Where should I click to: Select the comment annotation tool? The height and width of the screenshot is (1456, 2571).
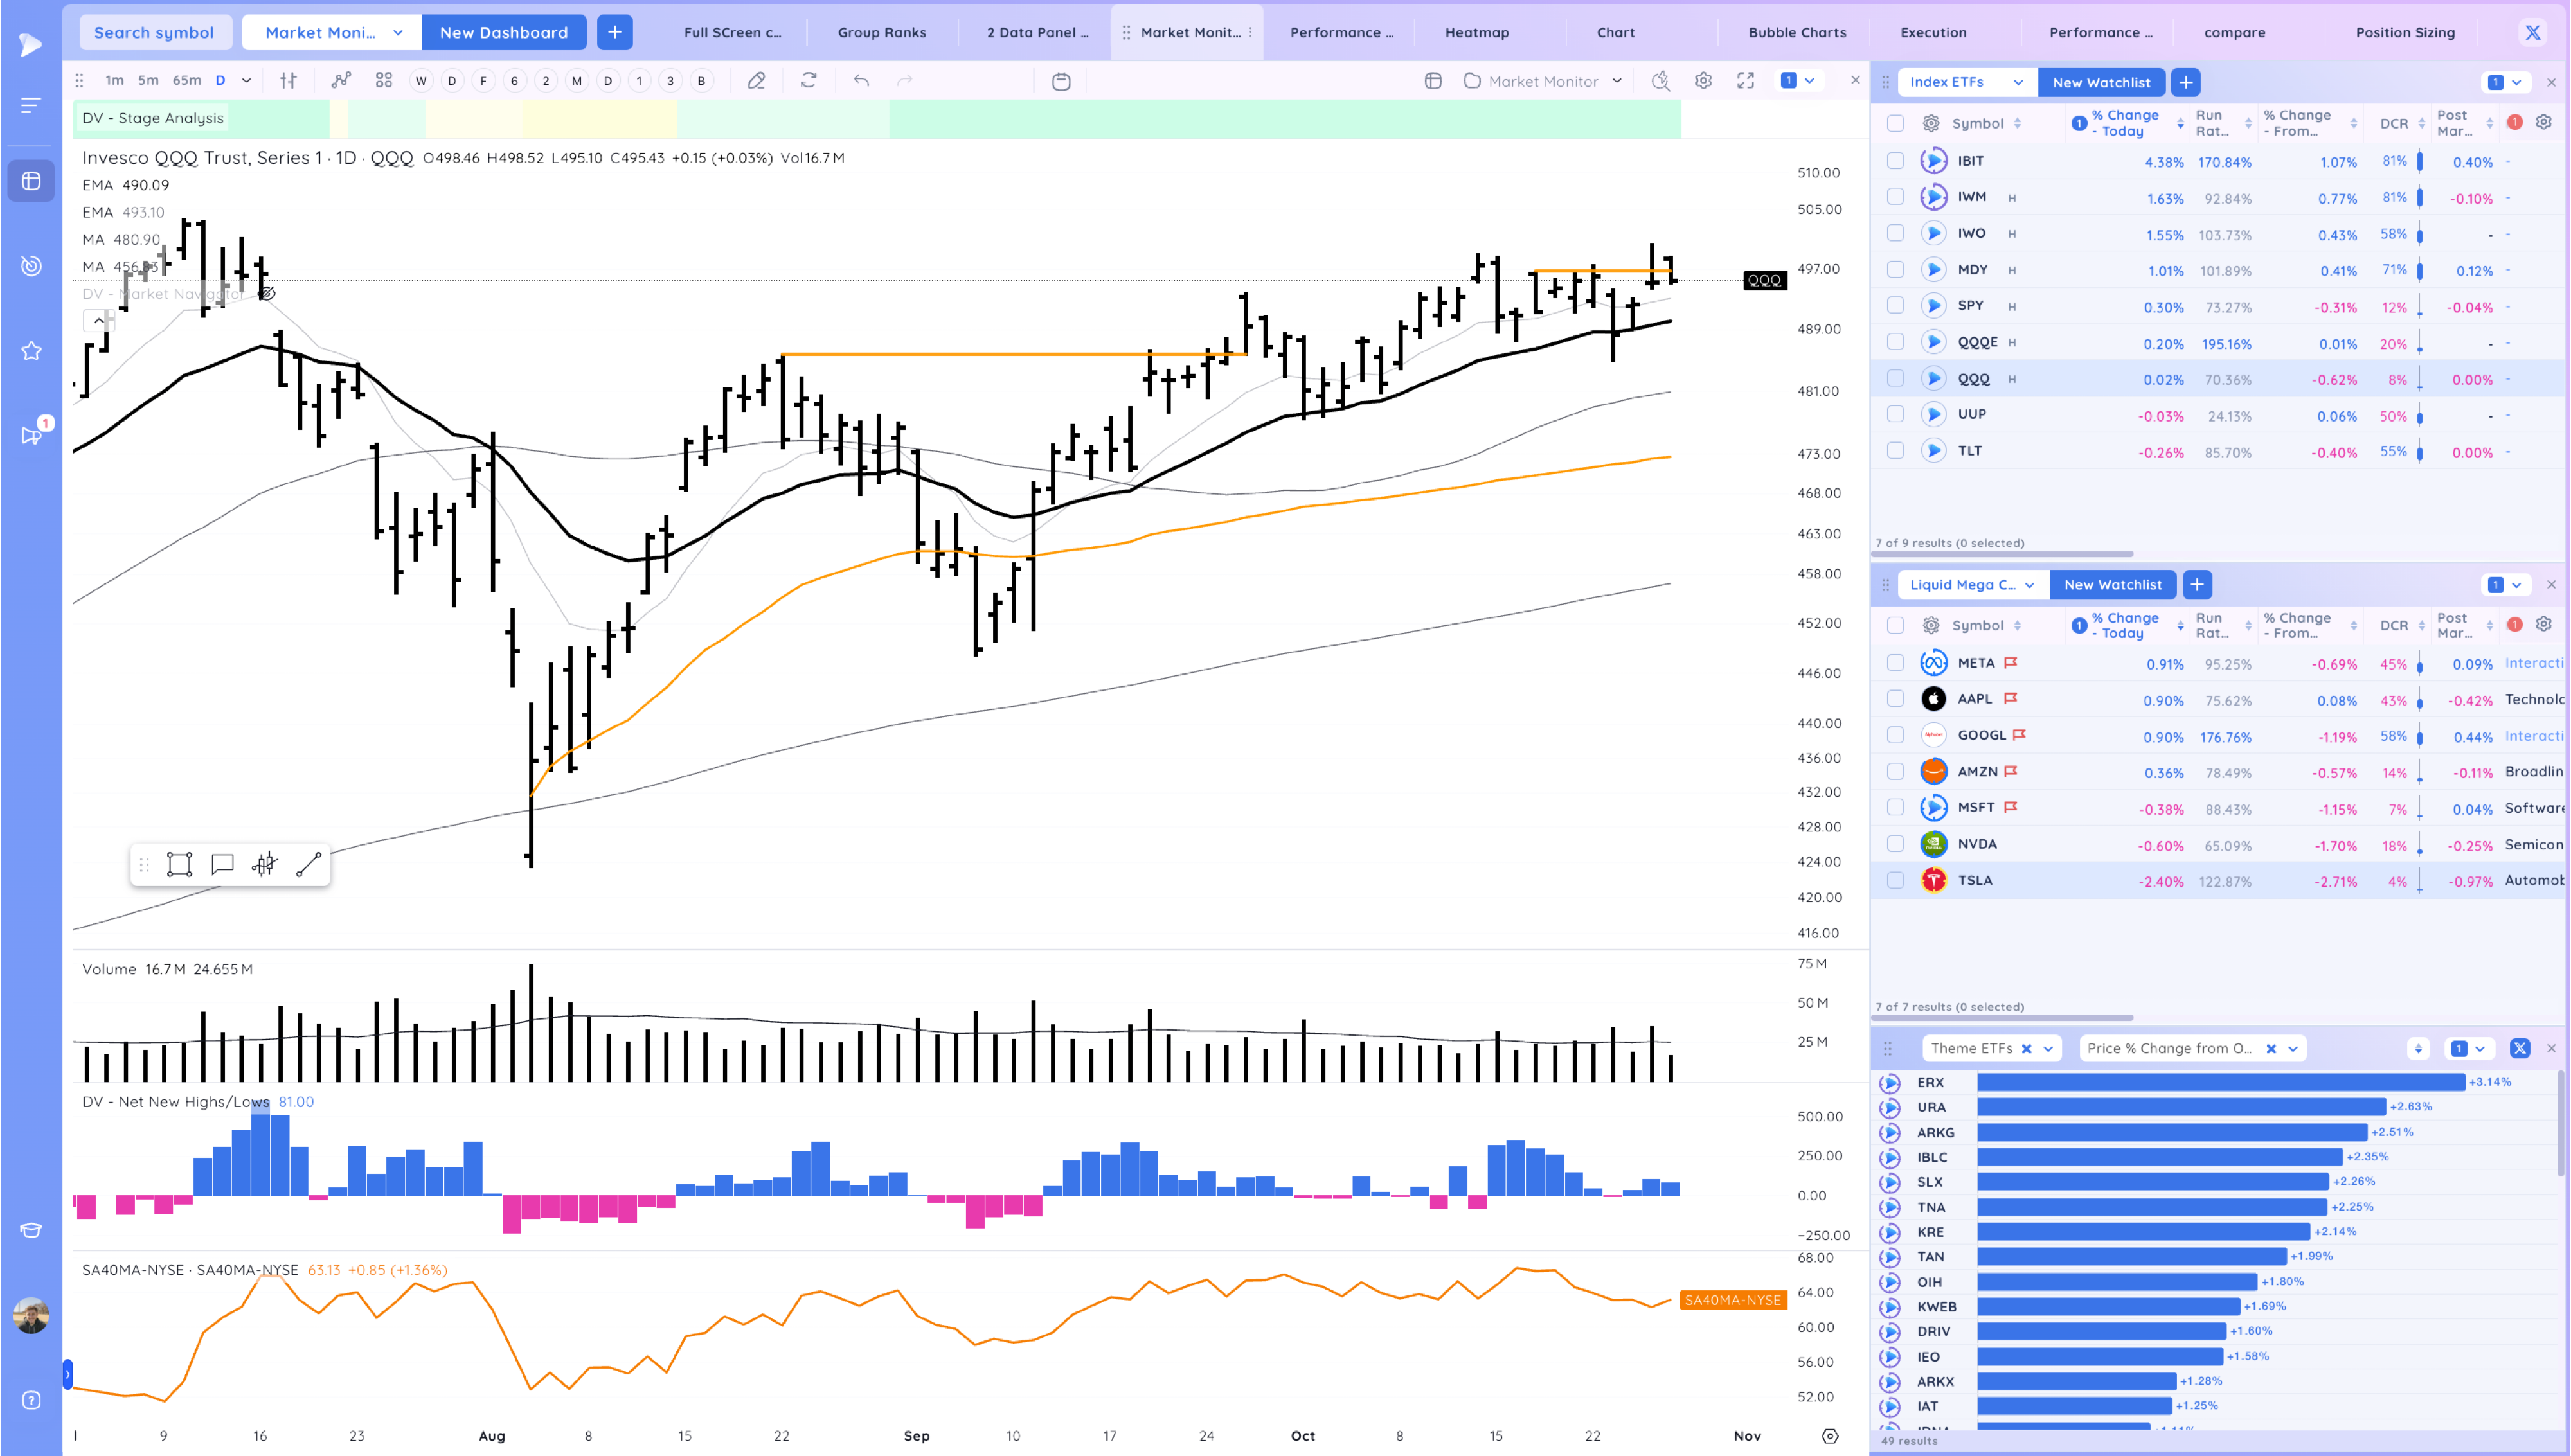point(222,865)
